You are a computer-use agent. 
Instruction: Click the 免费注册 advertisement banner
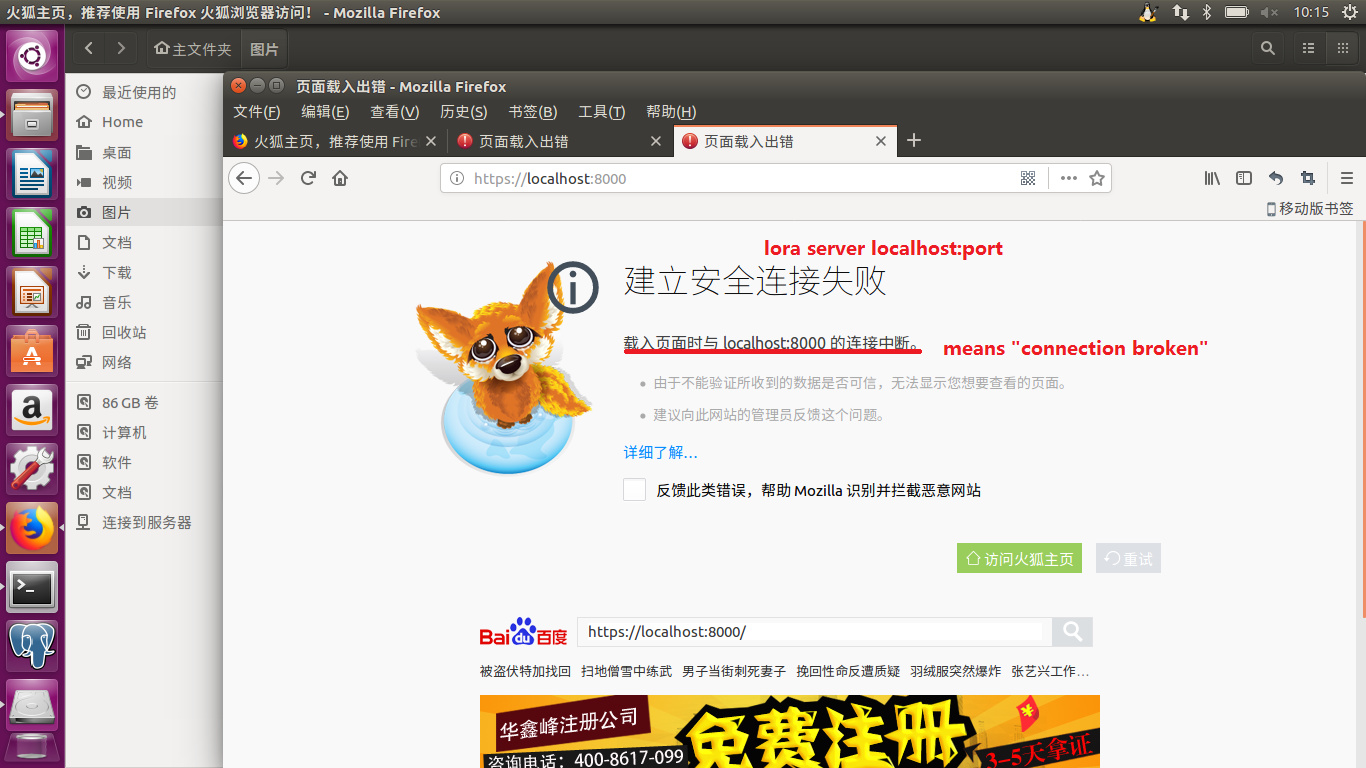[790, 732]
